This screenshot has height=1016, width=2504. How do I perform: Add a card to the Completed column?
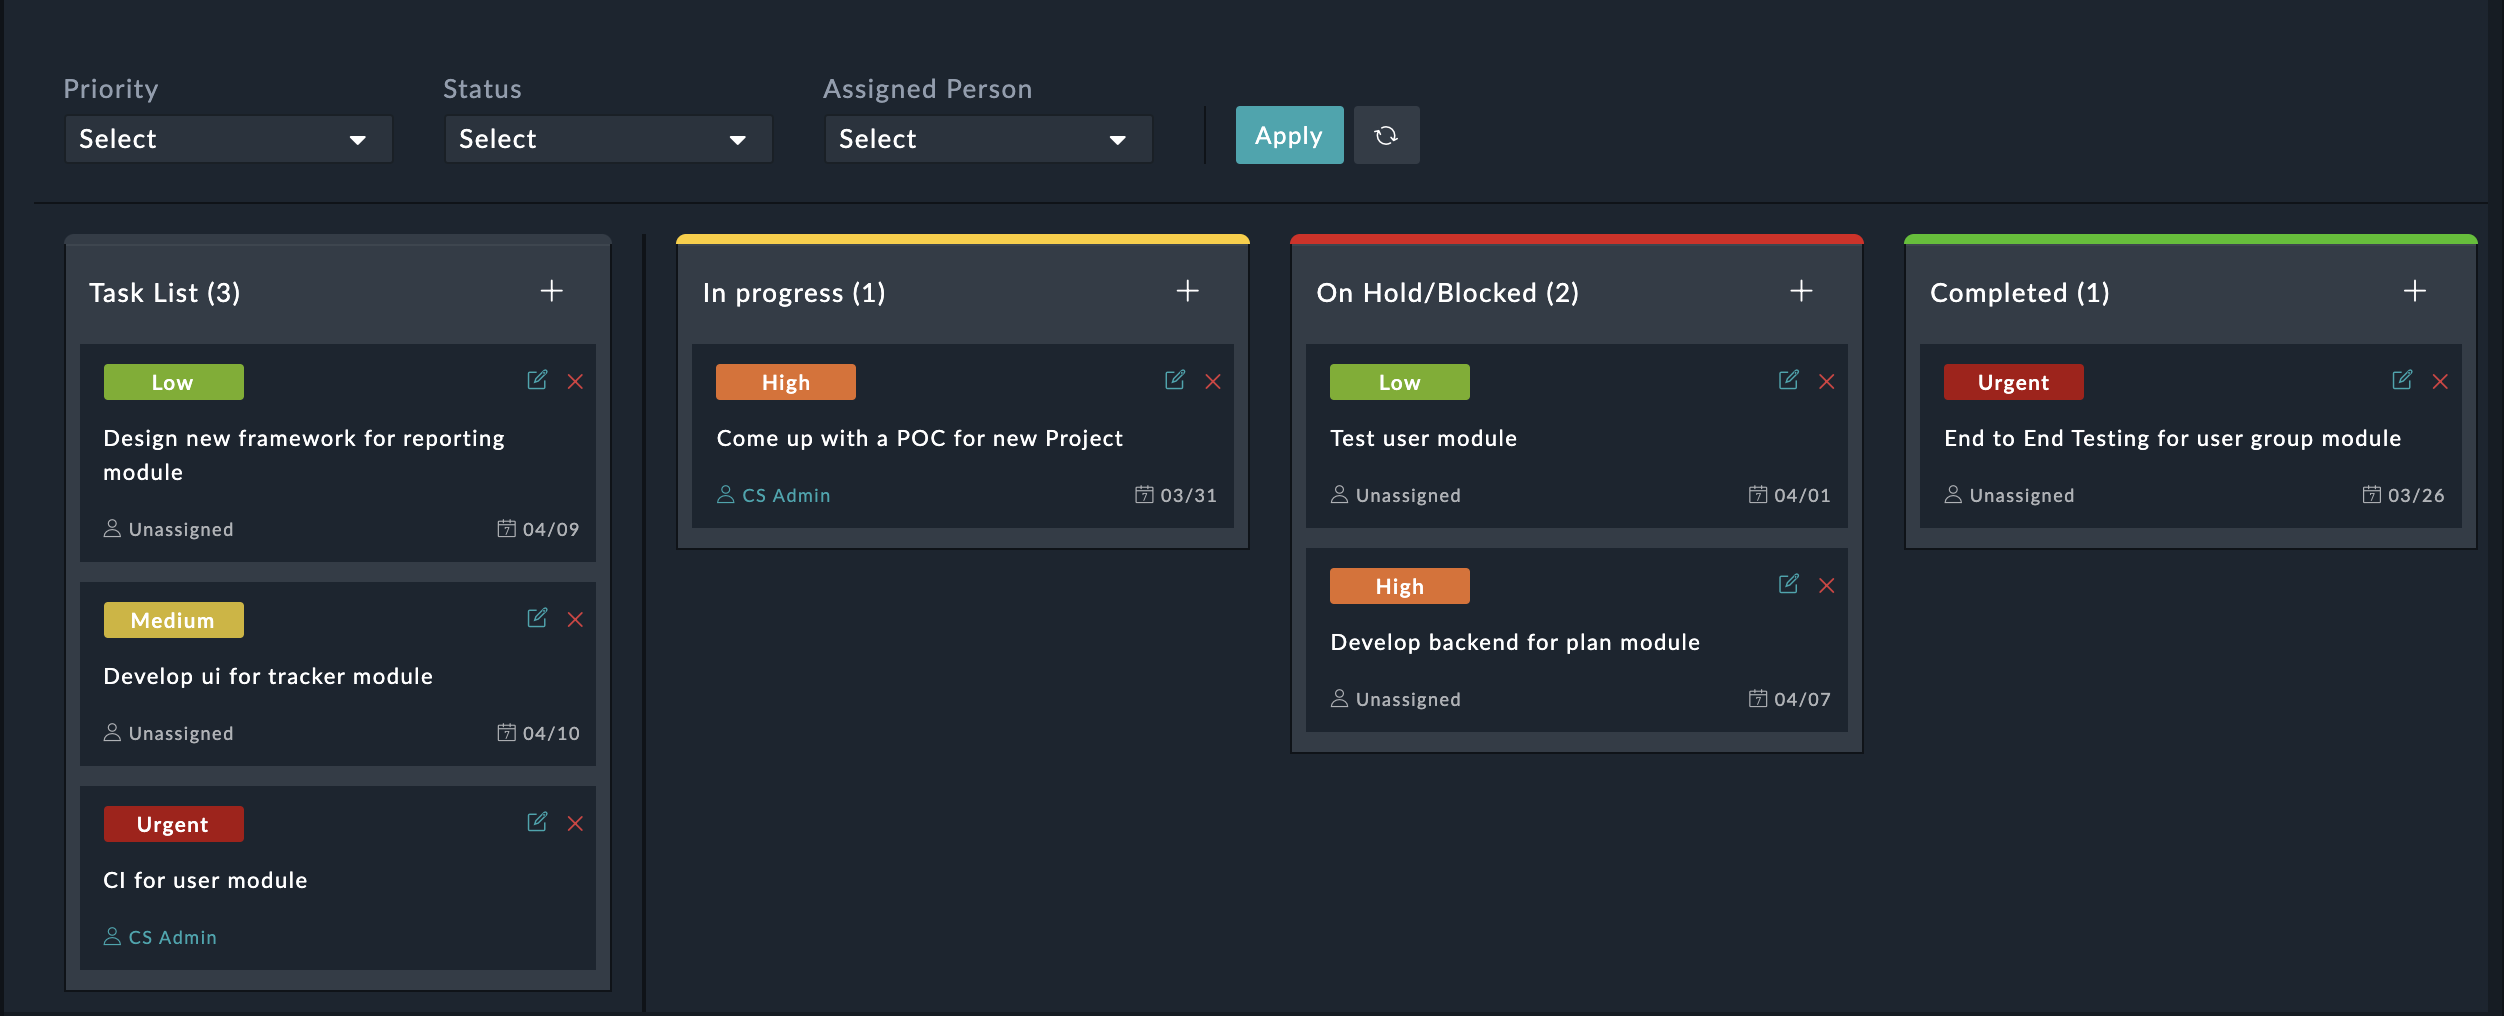2414,291
